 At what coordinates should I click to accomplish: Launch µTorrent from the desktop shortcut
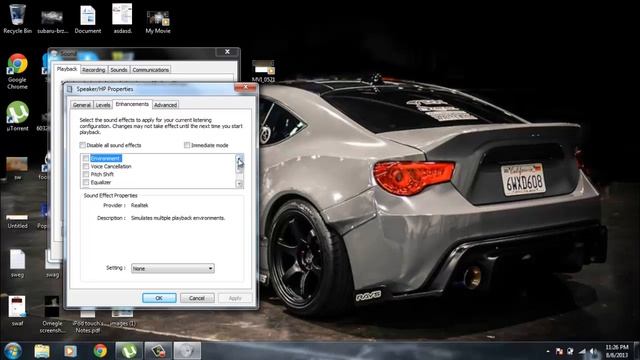coord(18,116)
